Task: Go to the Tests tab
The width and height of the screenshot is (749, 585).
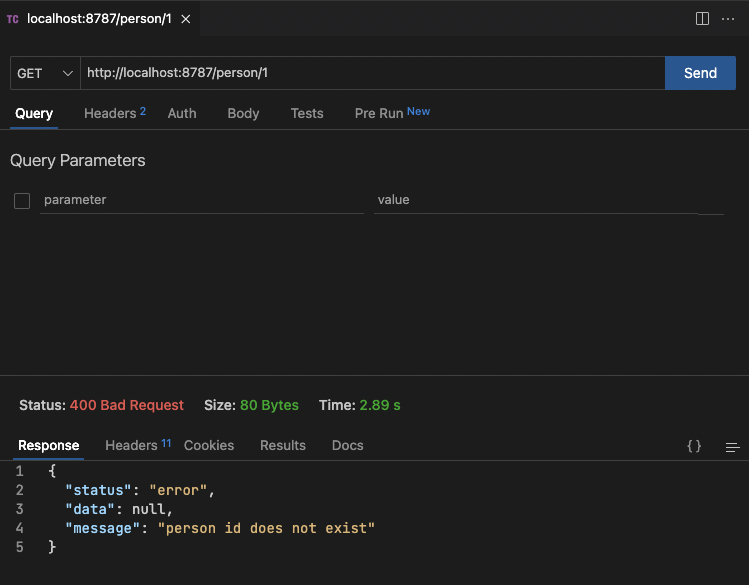Action: 307,113
